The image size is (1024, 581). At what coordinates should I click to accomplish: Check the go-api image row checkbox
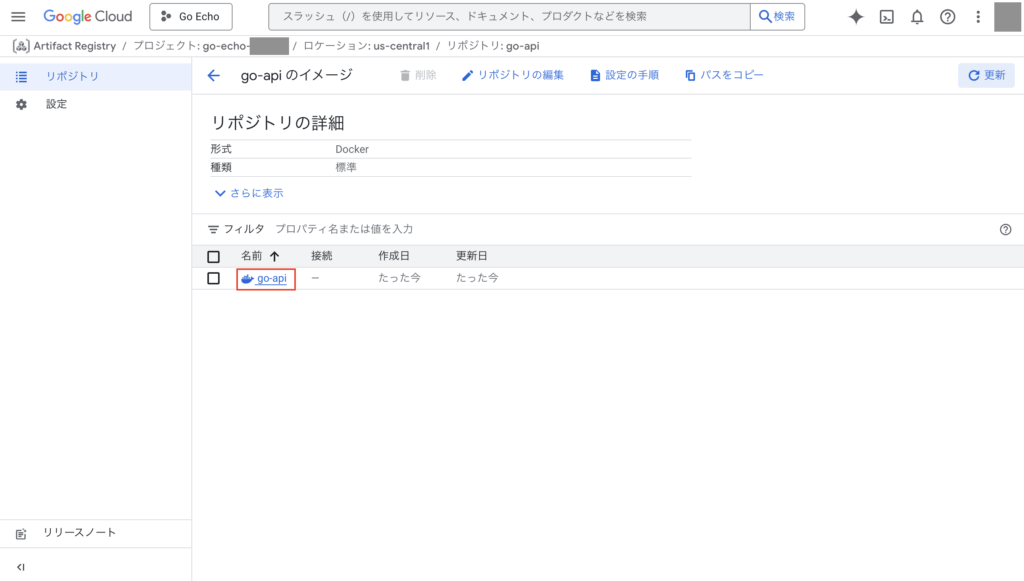tap(213, 279)
